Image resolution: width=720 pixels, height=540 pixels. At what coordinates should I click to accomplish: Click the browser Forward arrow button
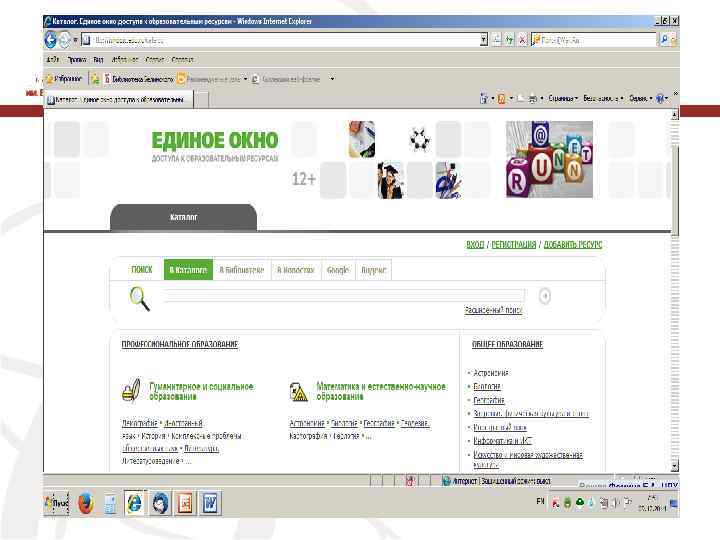click(x=65, y=40)
